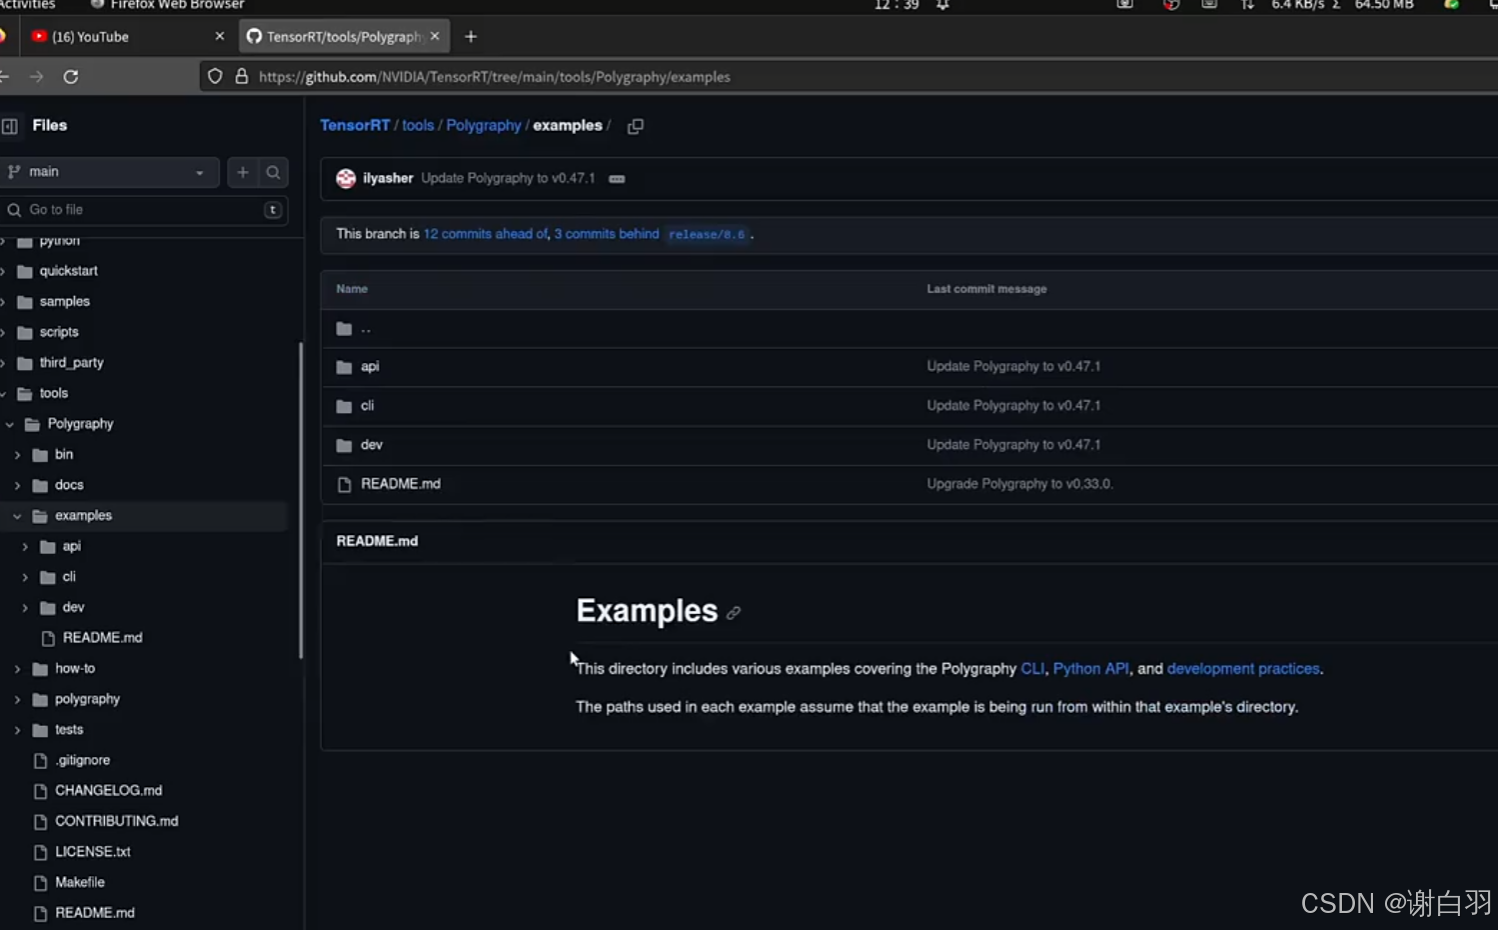Click api row's commit message
1498x930 pixels.
[x=1013, y=367]
